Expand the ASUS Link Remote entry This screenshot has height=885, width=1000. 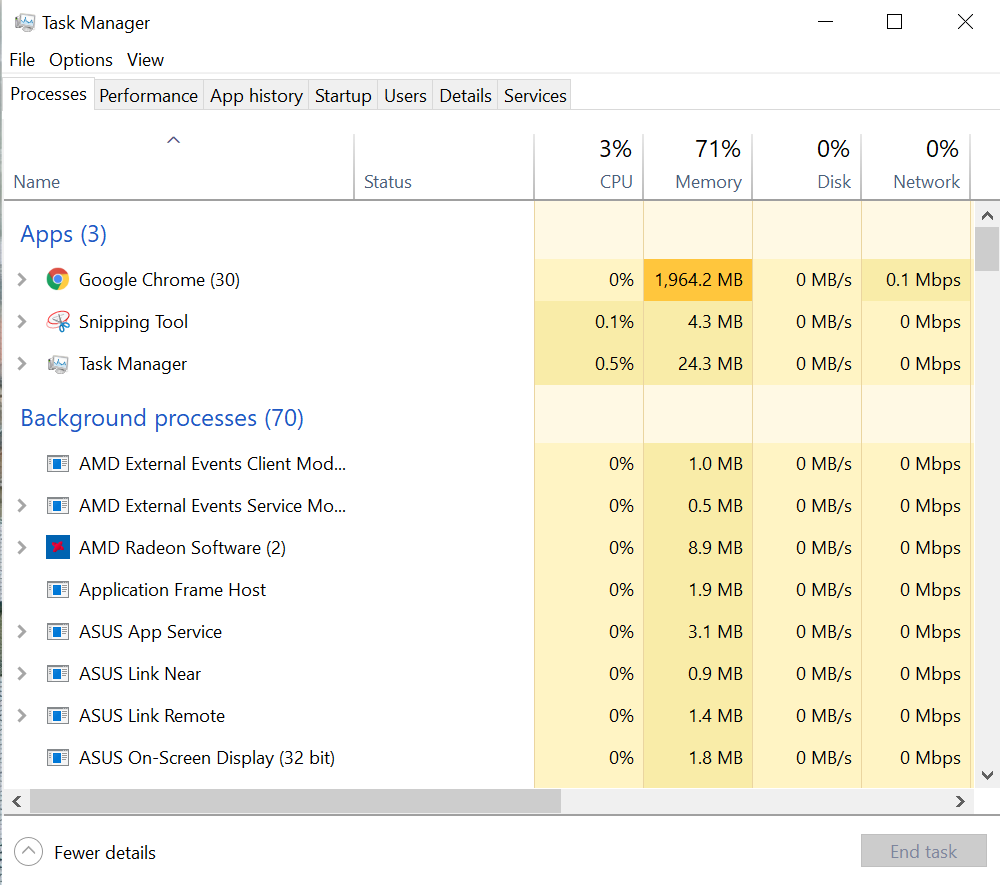click(22, 716)
